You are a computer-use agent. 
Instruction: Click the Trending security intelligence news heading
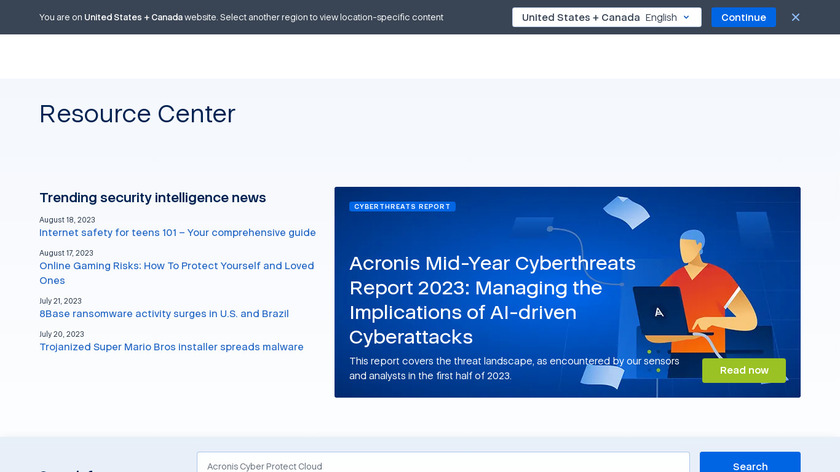pyautogui.click(x=153, y=198)
